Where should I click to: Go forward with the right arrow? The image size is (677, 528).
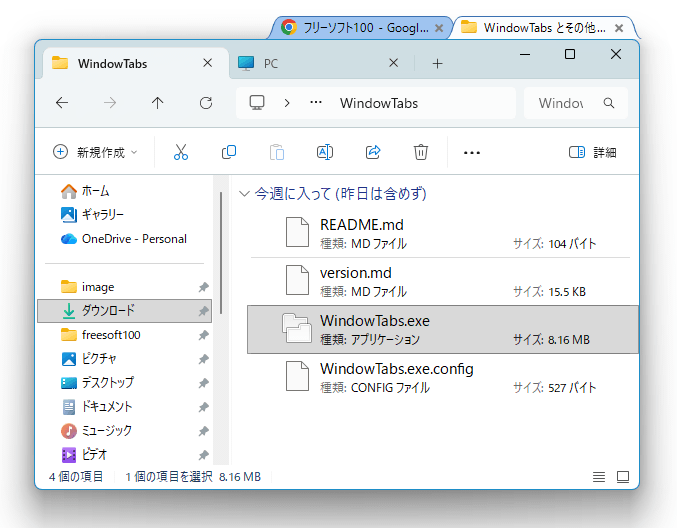point(110,103)
